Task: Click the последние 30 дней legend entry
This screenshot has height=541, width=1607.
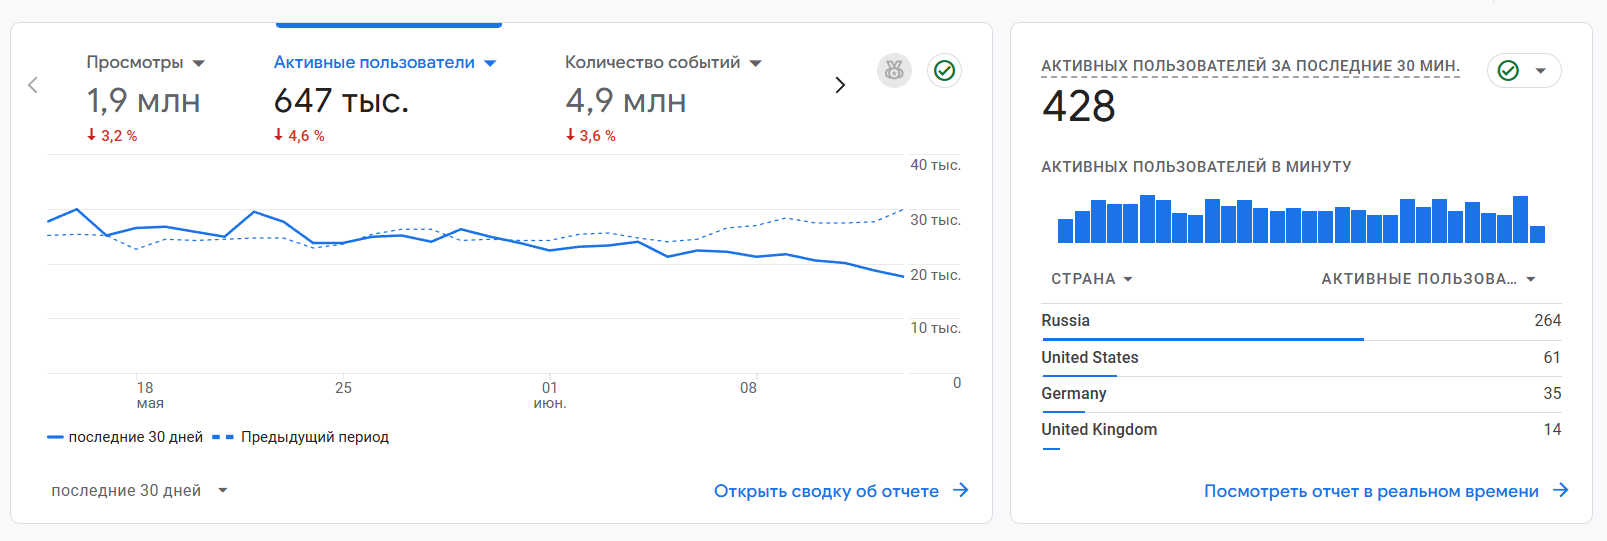Action: (x=125, y=437)
